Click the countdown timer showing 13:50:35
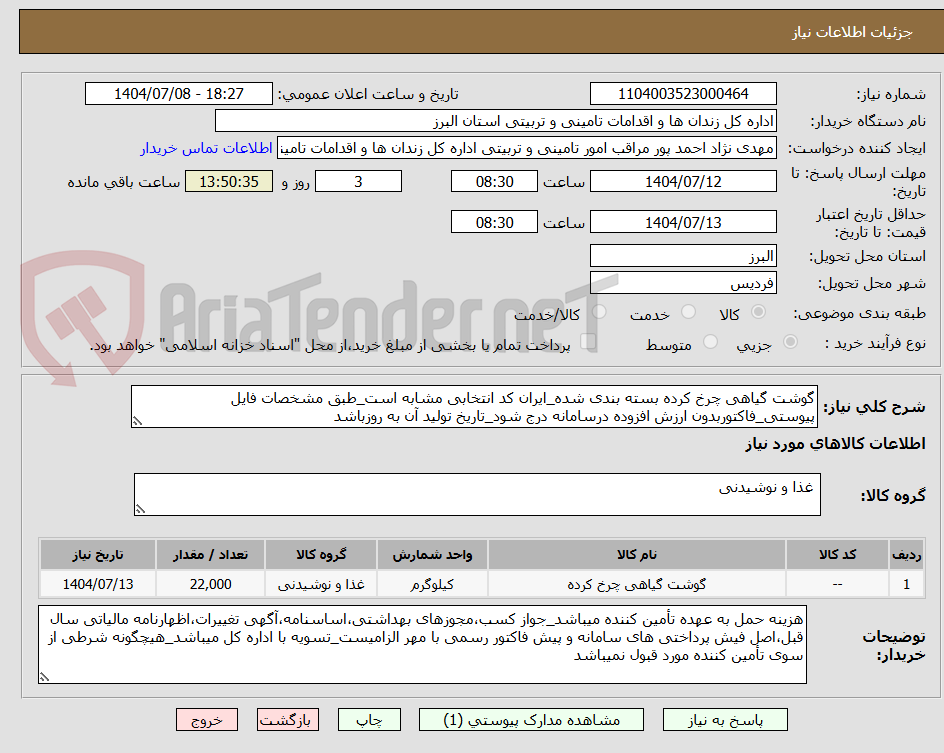Viewport: 944px width, 753px height. click(227, 181)
